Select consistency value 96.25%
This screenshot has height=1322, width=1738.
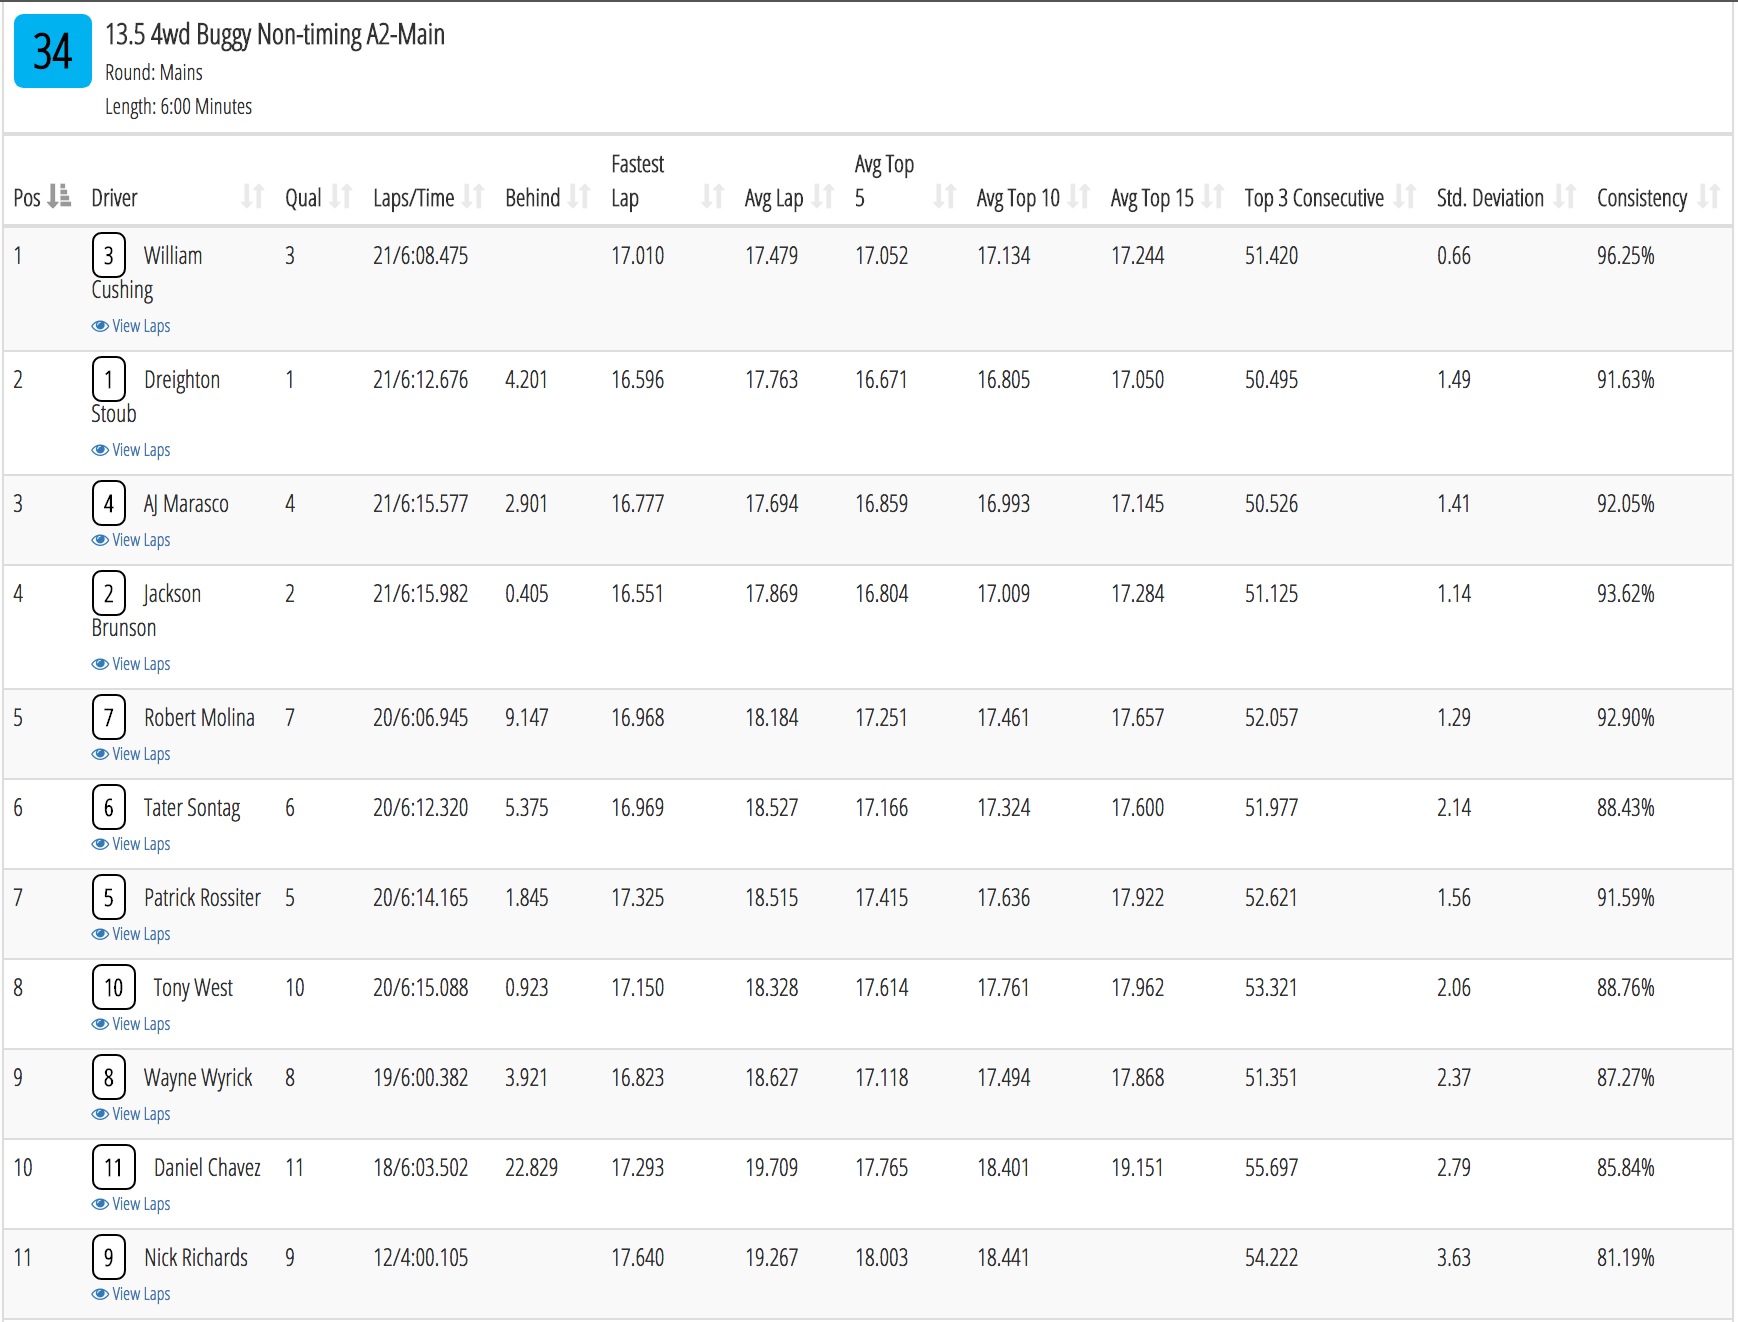coord(1625,256)
